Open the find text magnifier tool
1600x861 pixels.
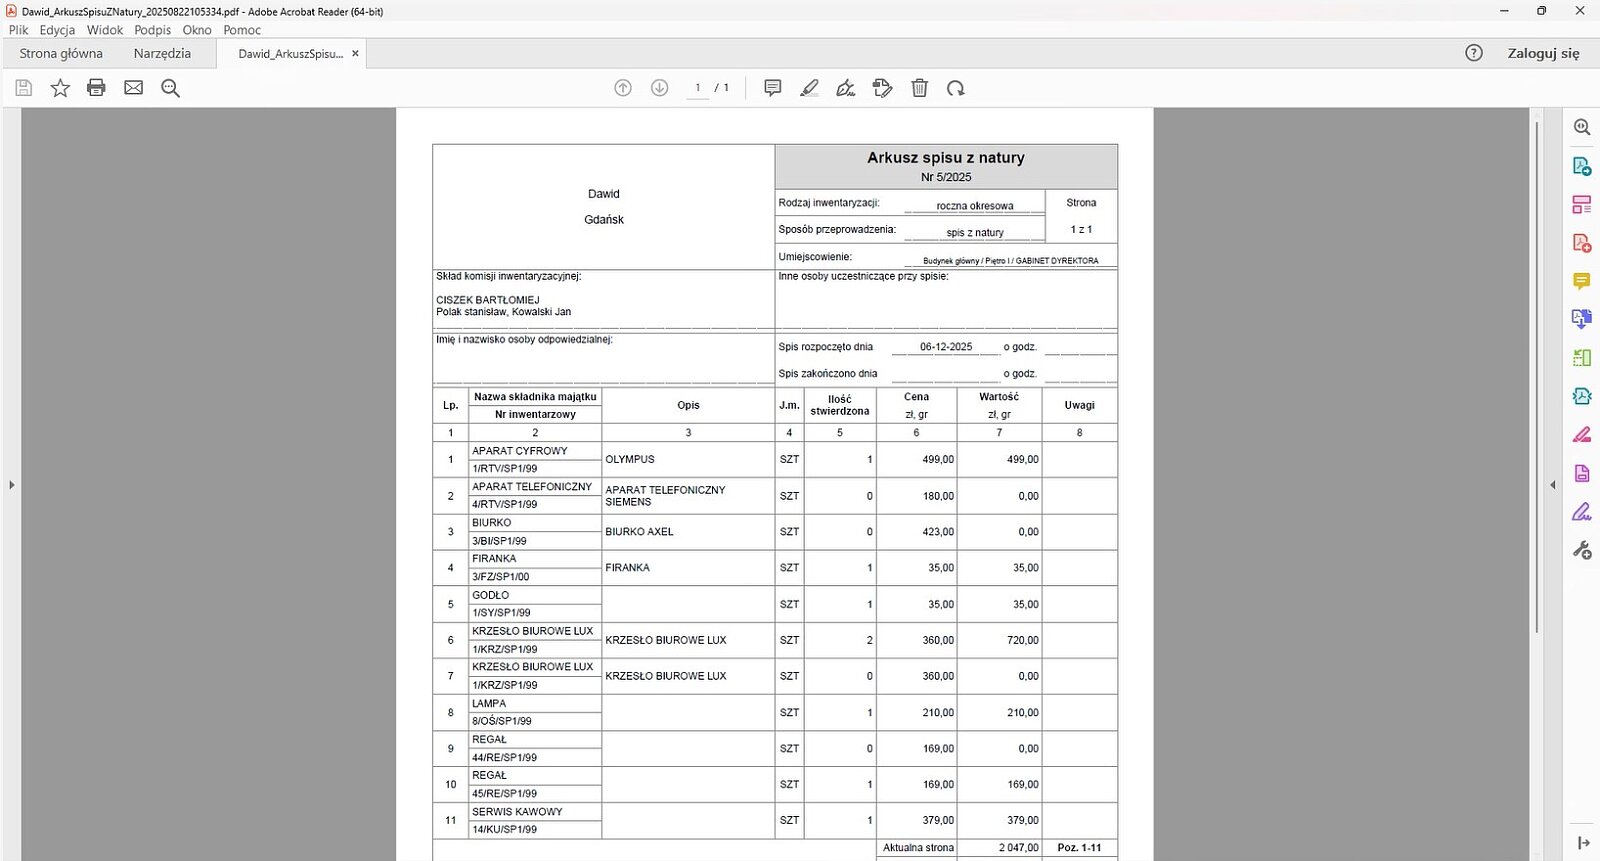click(x=170, y=88)
